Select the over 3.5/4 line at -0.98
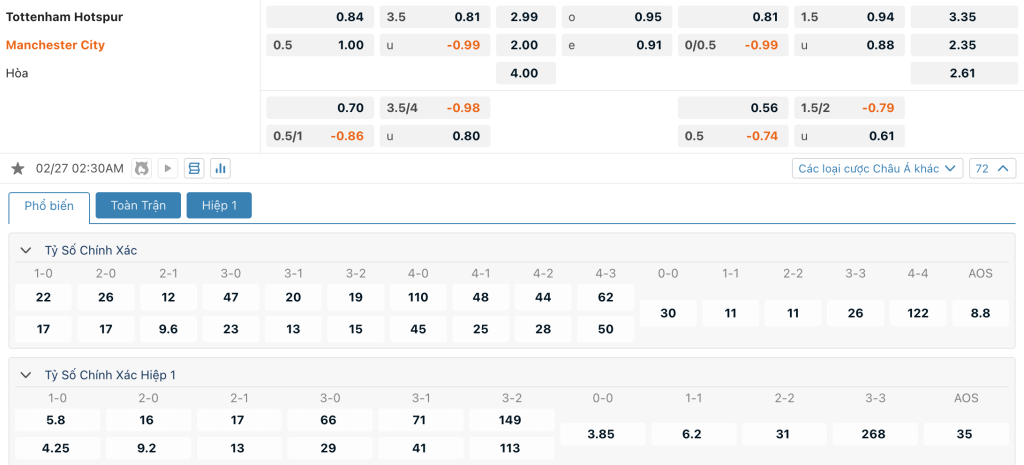Screen dimensions: 1024x465 pos(435,108)
